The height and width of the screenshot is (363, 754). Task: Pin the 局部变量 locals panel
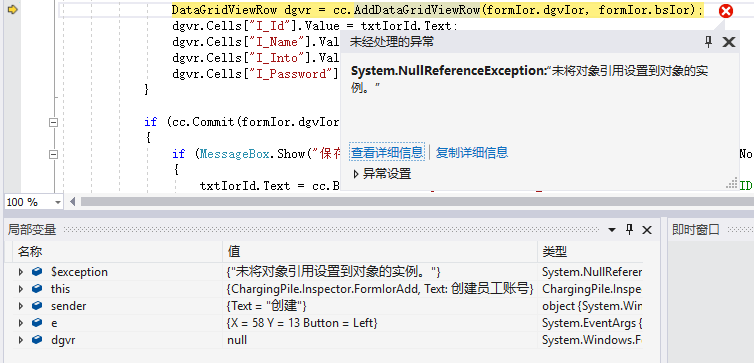629,229
